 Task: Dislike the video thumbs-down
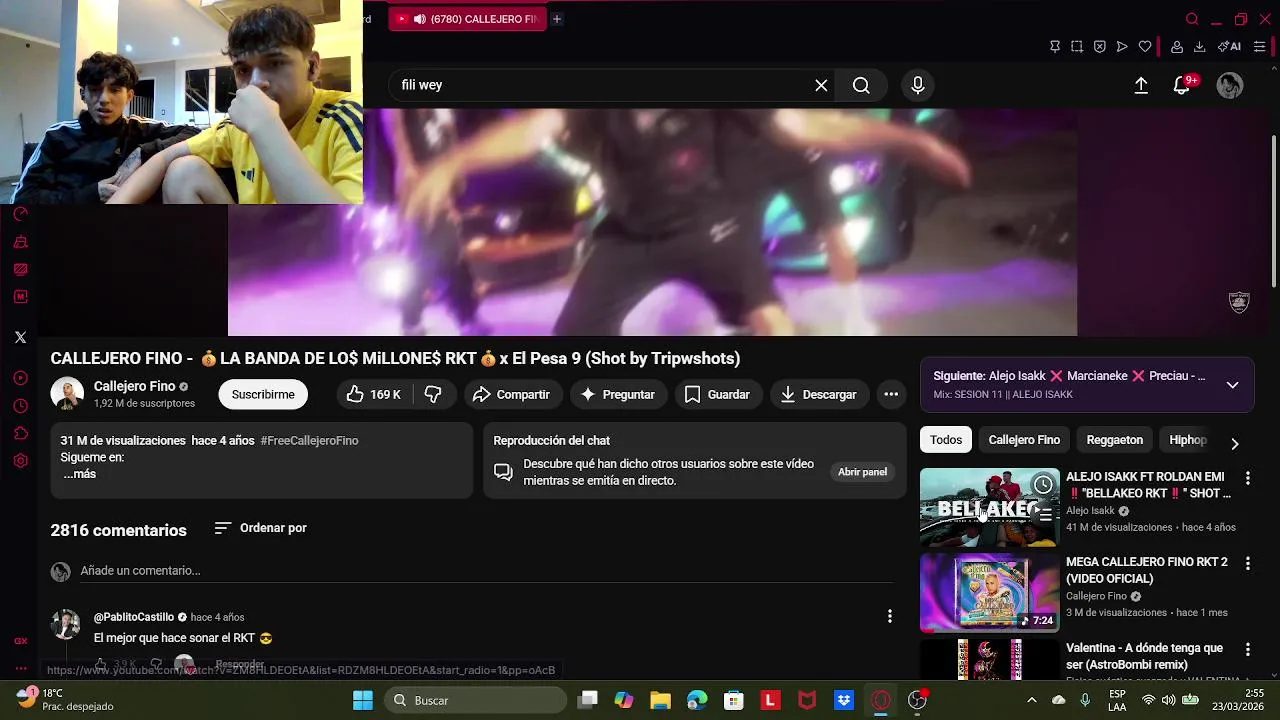click(433, 394)
